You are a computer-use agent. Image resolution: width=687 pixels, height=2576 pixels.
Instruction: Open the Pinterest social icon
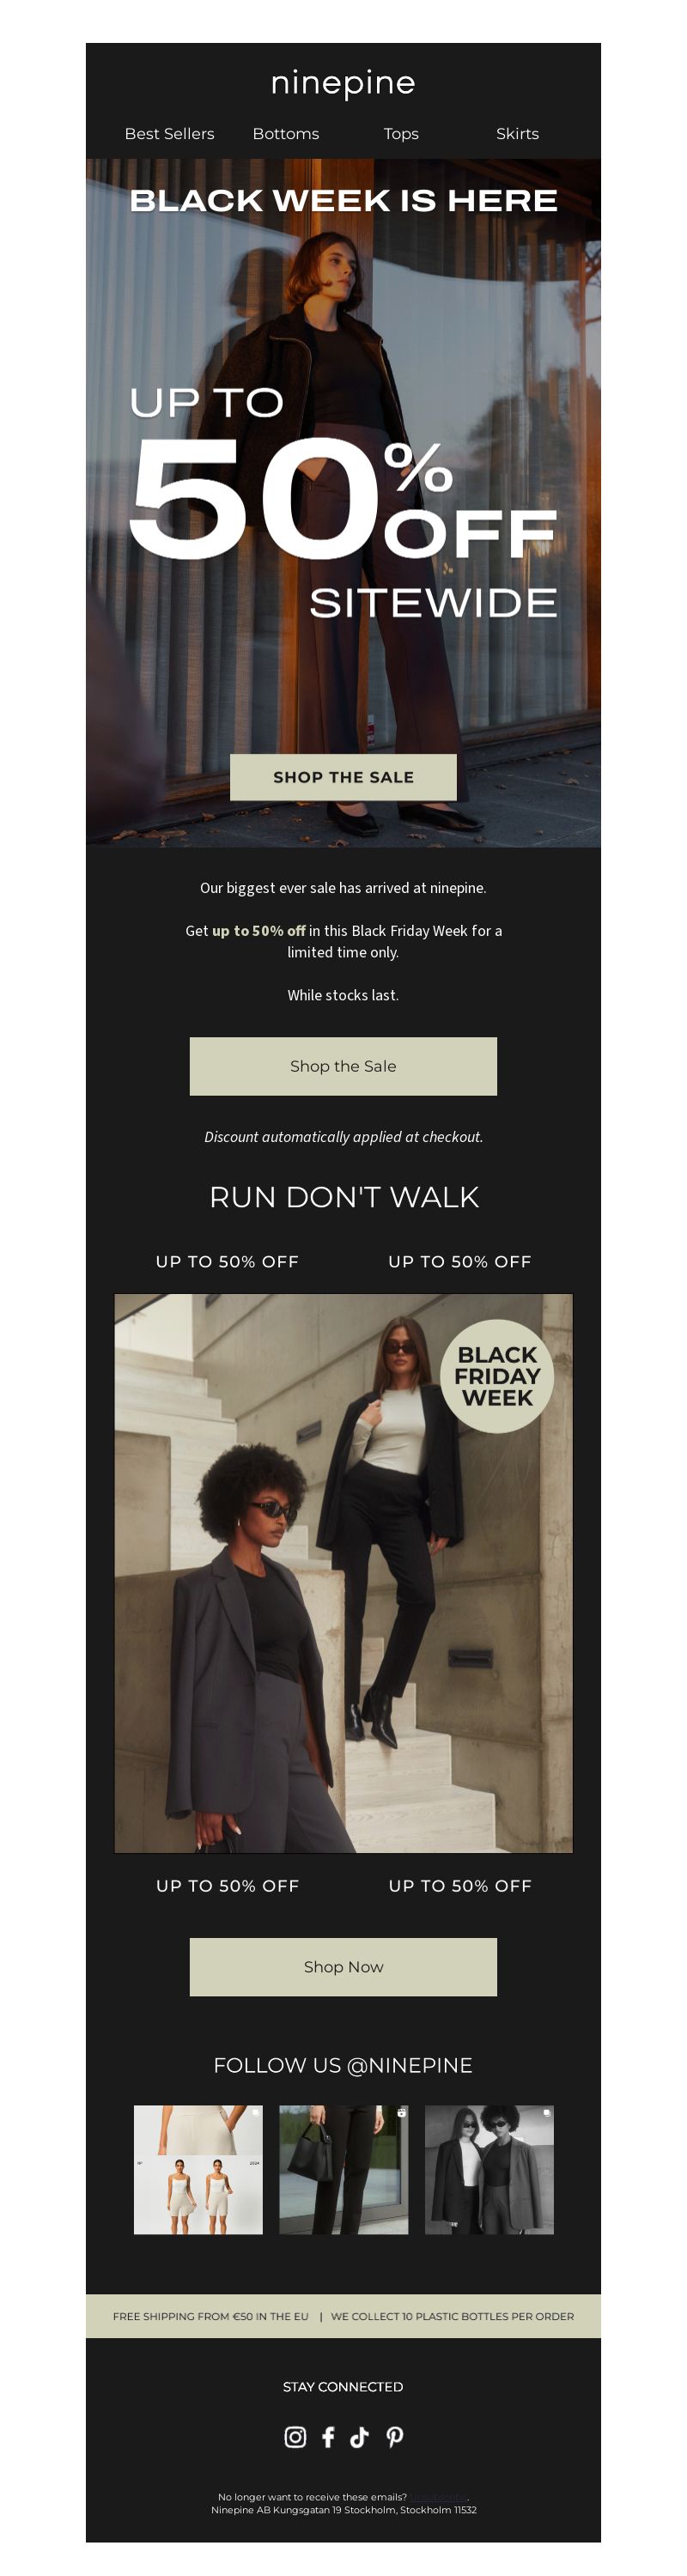395,2436
